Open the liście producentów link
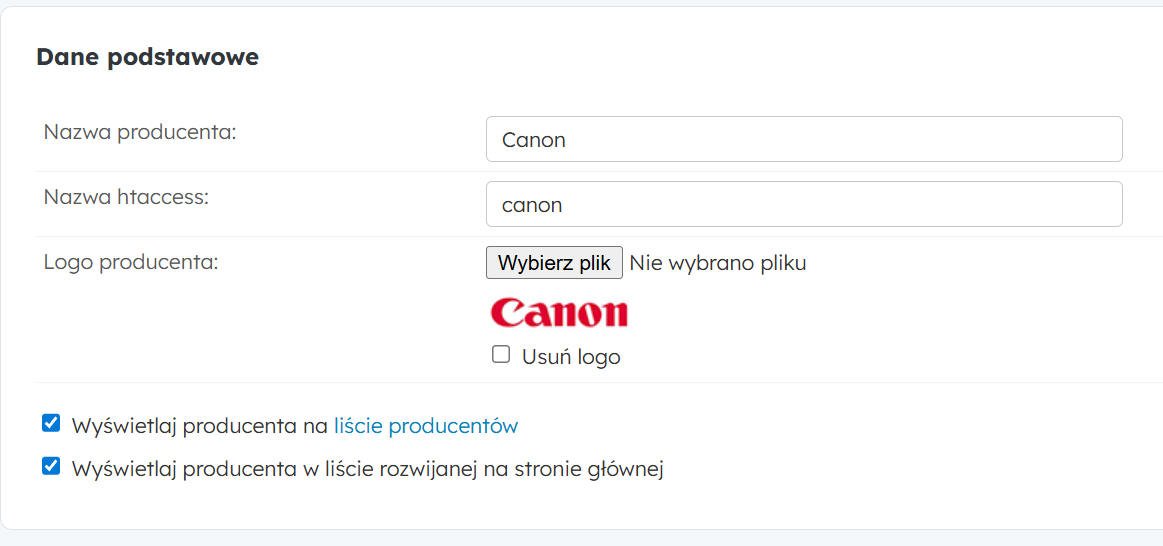The width and height of the screenshot is (1163, 546). (426, 426)
